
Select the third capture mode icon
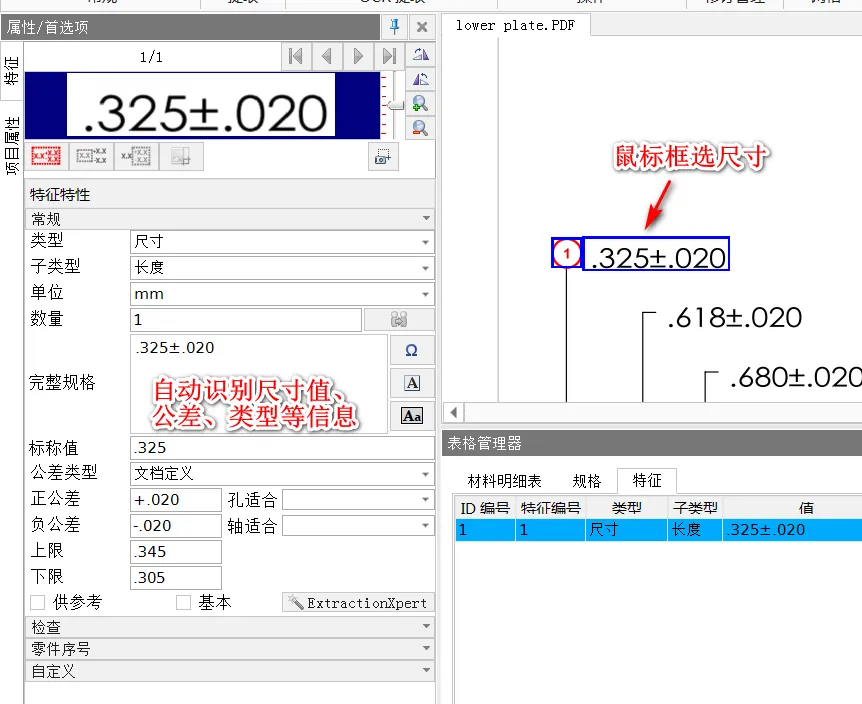136,157
